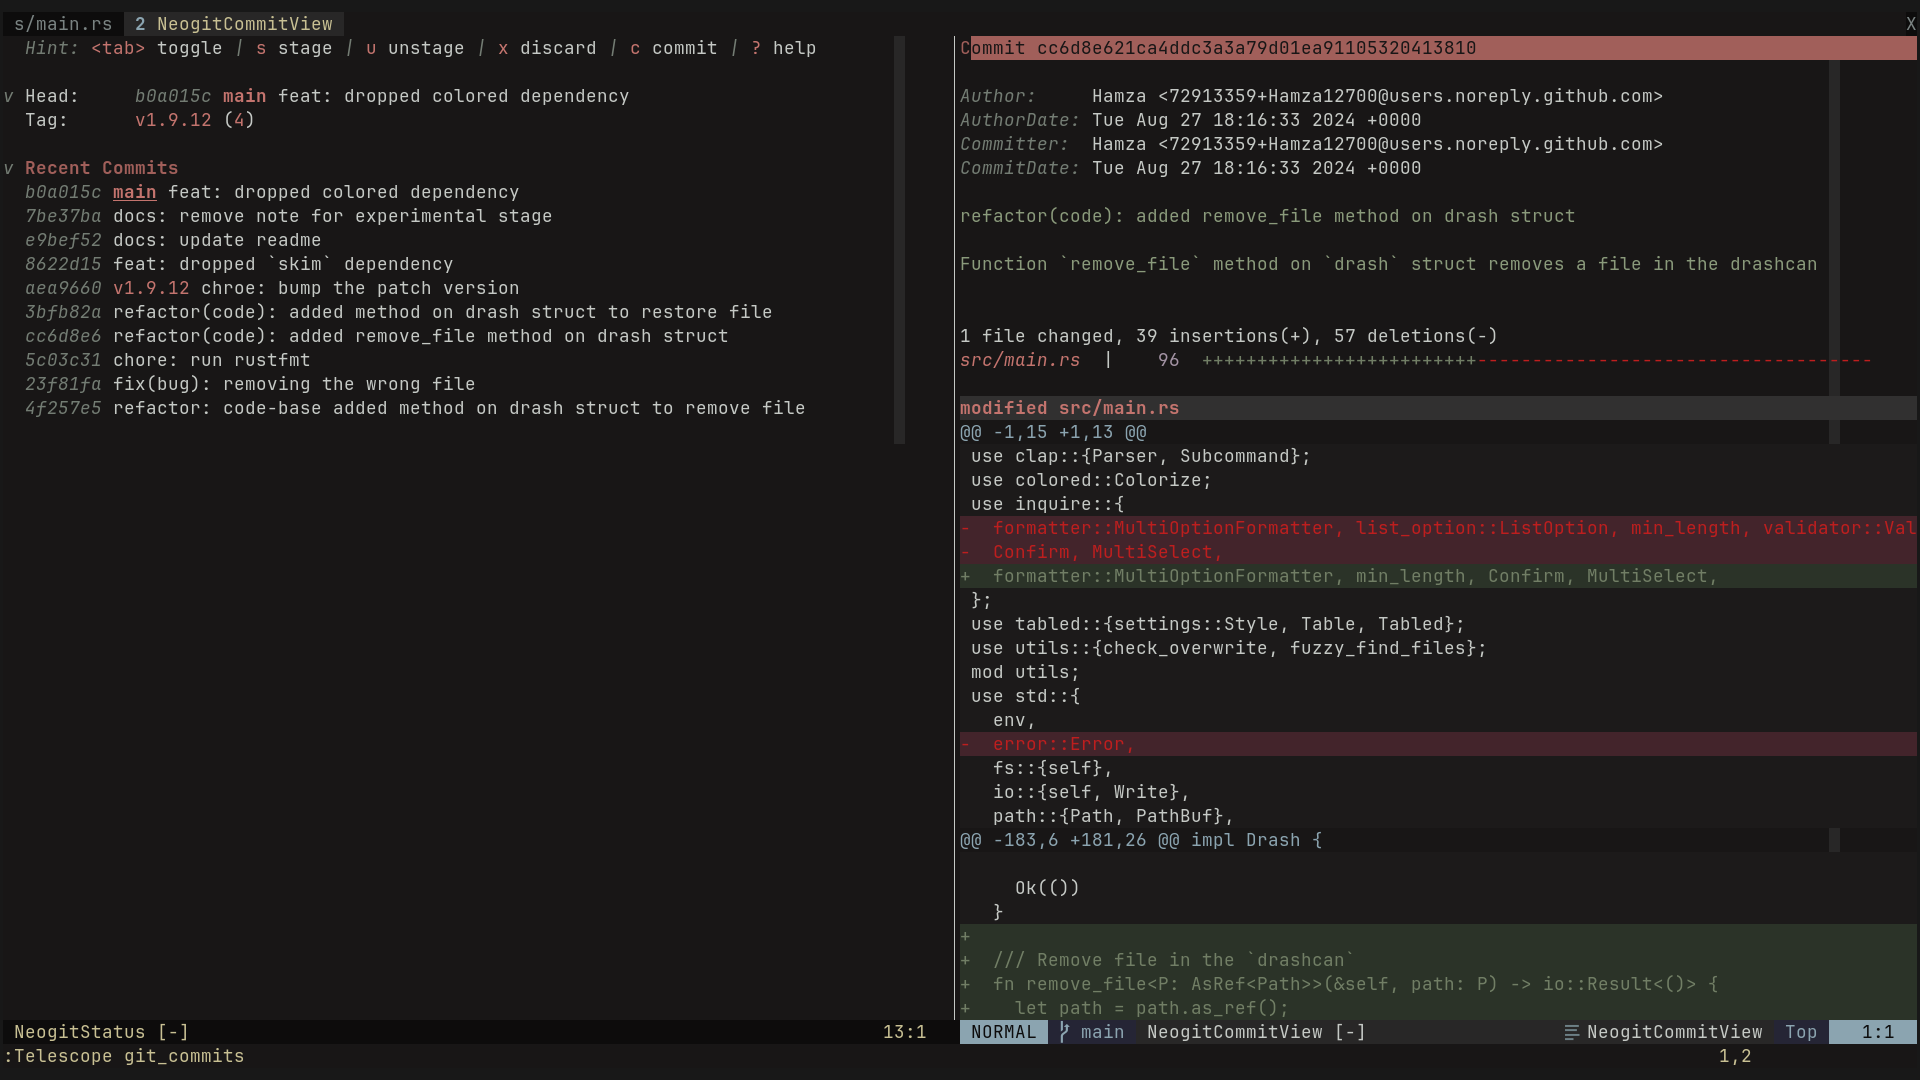
Task: Click the <tab> toggle hint
Action: click(x=157, y=48)
